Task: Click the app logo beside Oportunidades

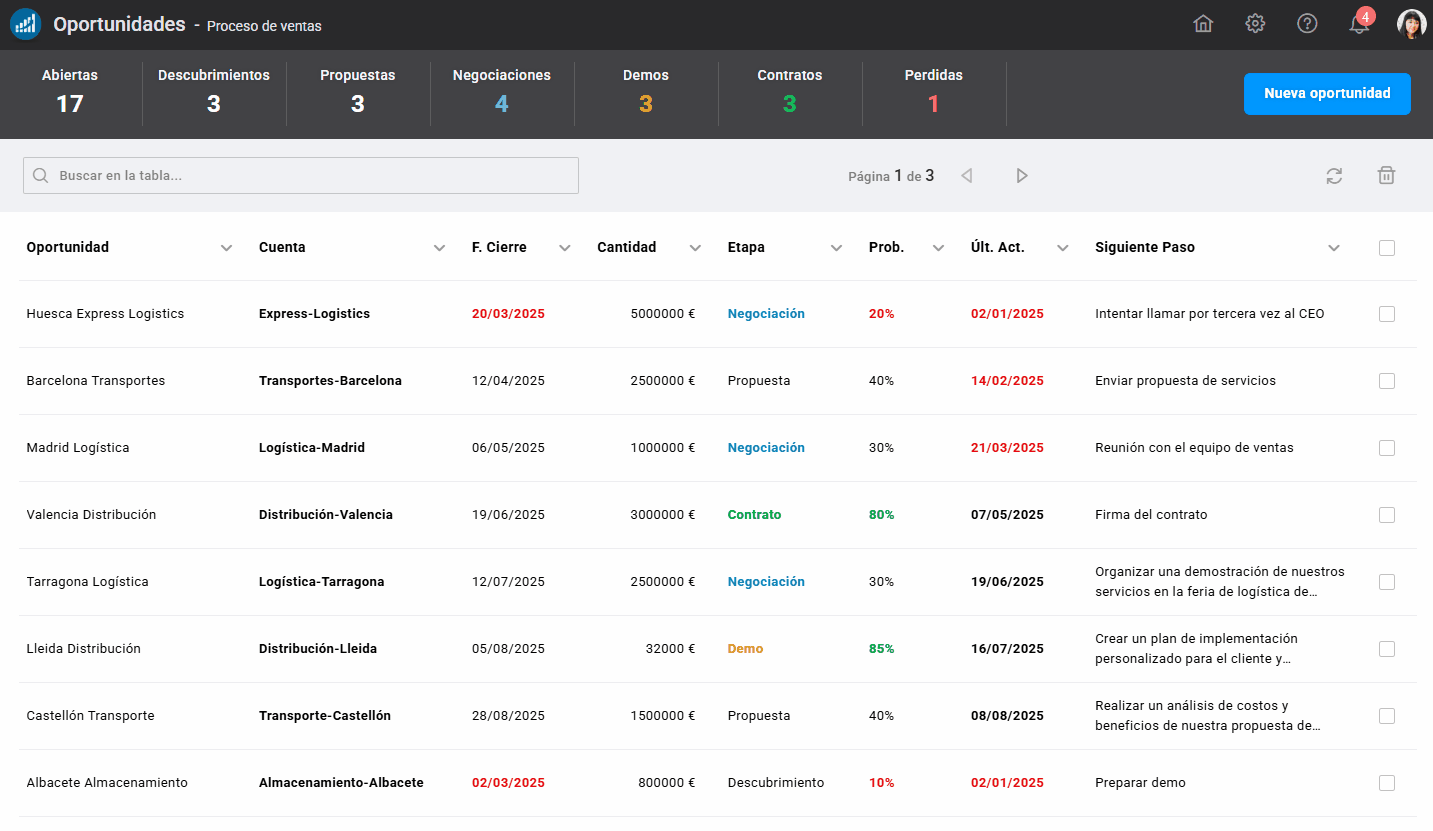Action: (25, 23)
